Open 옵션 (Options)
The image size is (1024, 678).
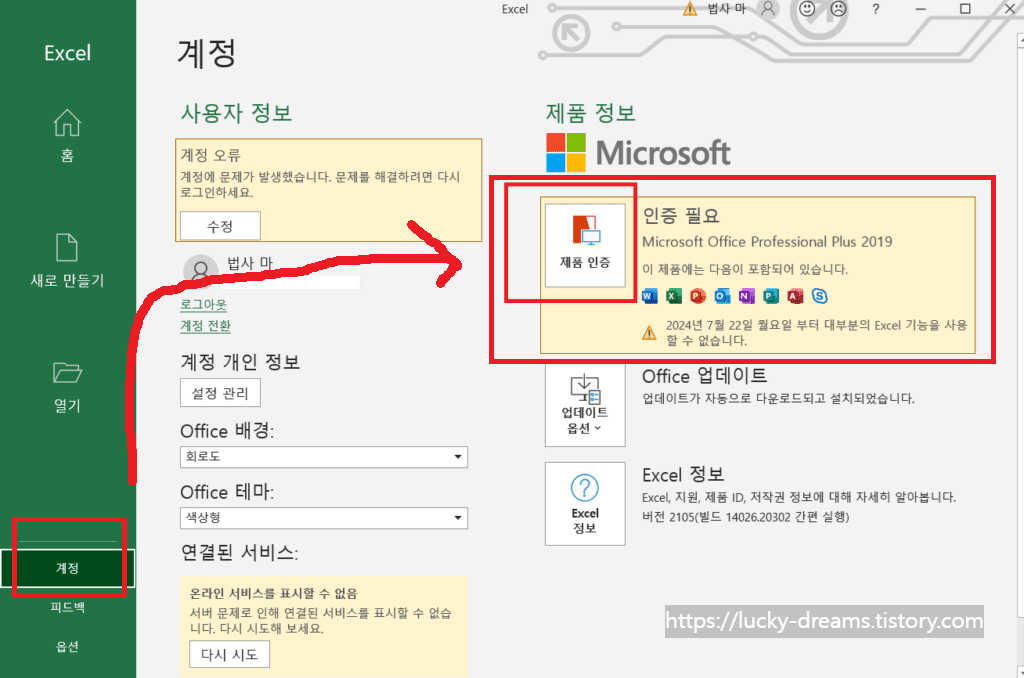tap(67, 647)
